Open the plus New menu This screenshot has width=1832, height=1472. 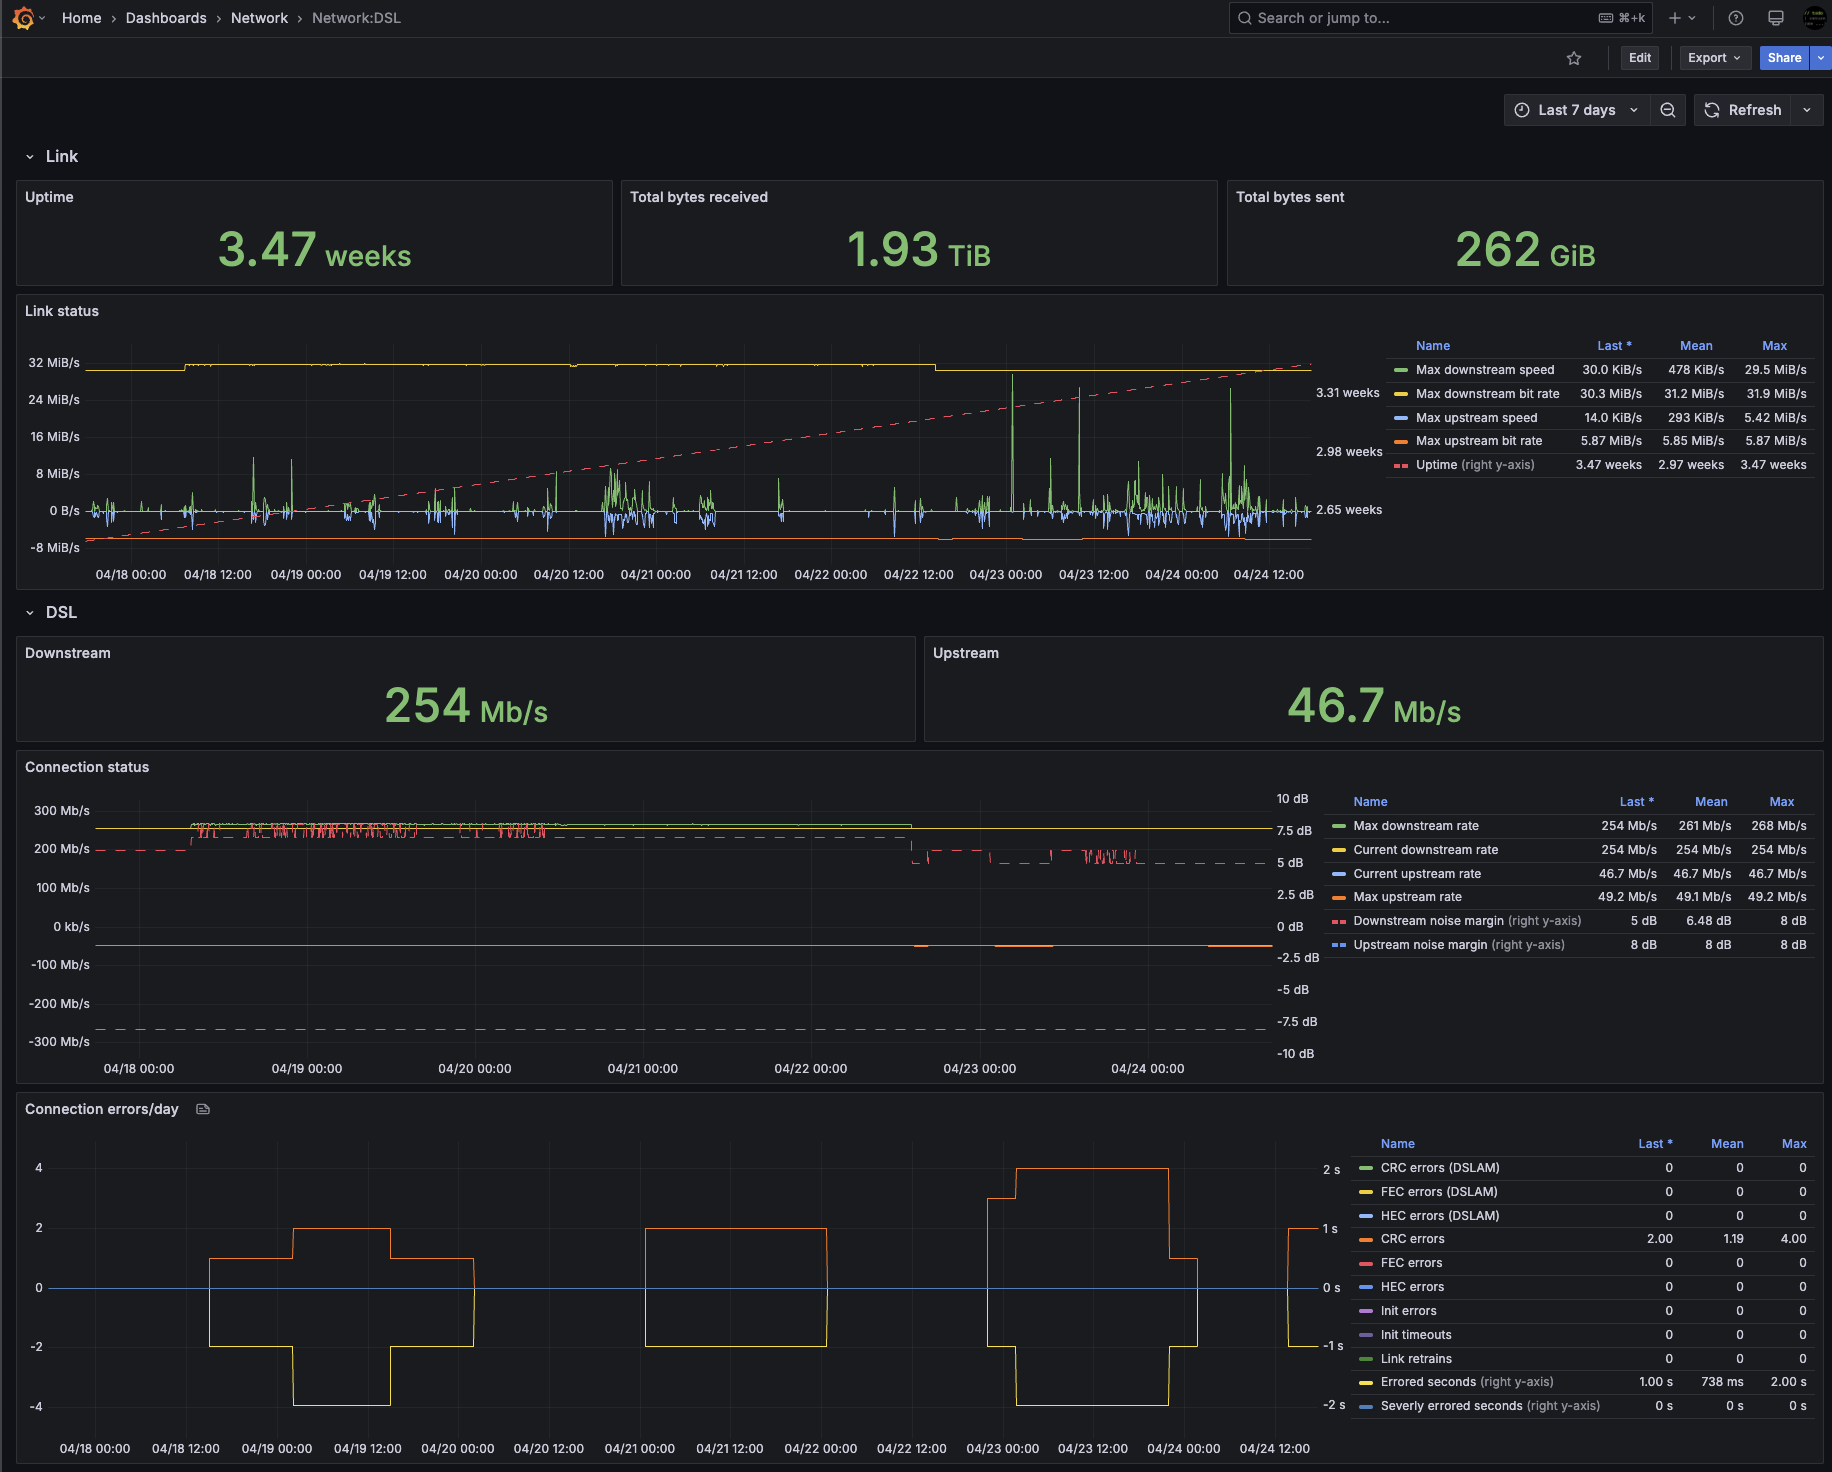coord(1682,18)
